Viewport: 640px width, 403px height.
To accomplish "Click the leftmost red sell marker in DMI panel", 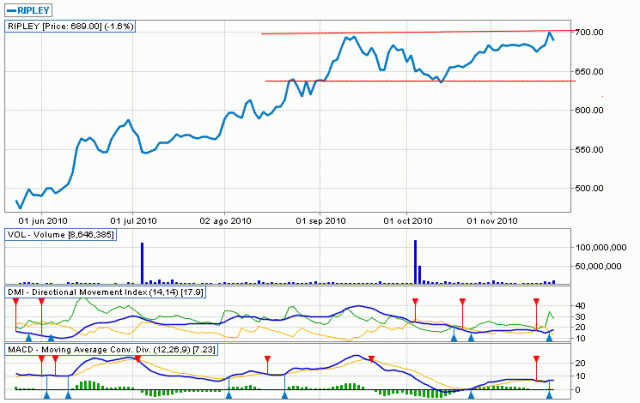I will 16,301.
